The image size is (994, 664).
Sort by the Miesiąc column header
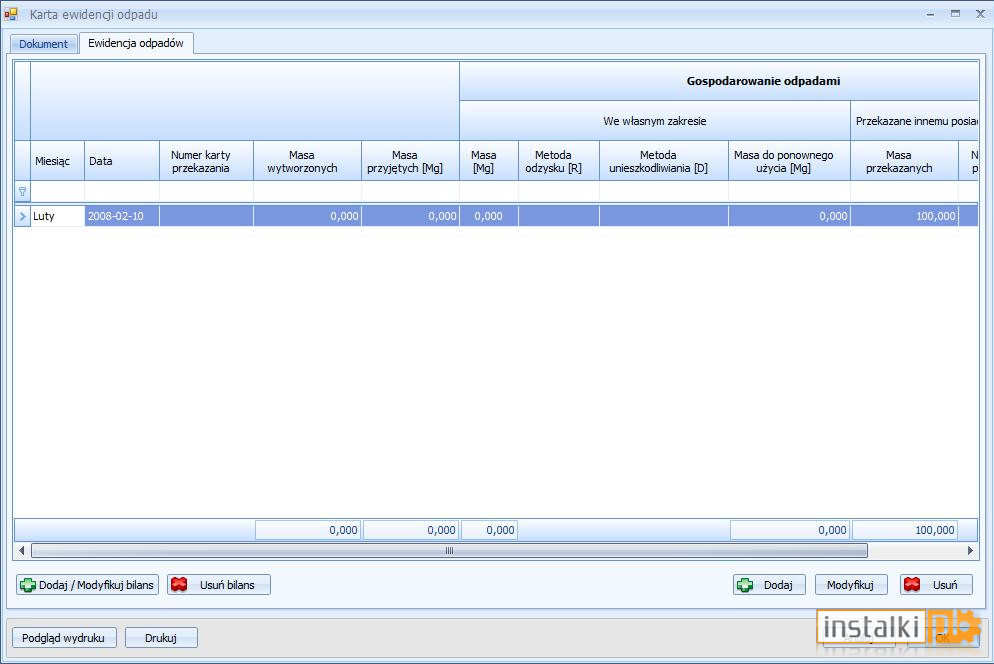point(57,161)
